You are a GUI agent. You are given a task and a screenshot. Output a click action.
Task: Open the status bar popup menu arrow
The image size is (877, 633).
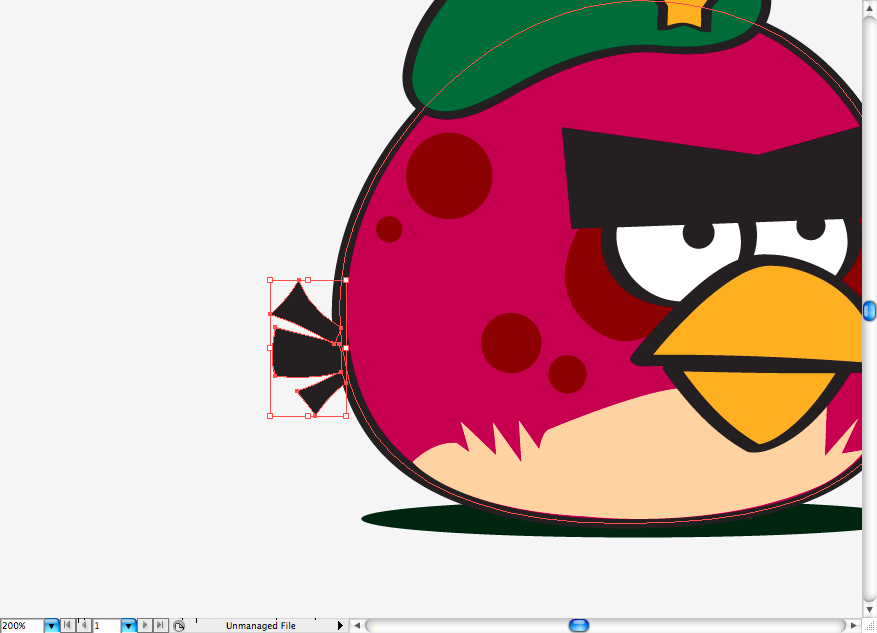pos(340,626)
